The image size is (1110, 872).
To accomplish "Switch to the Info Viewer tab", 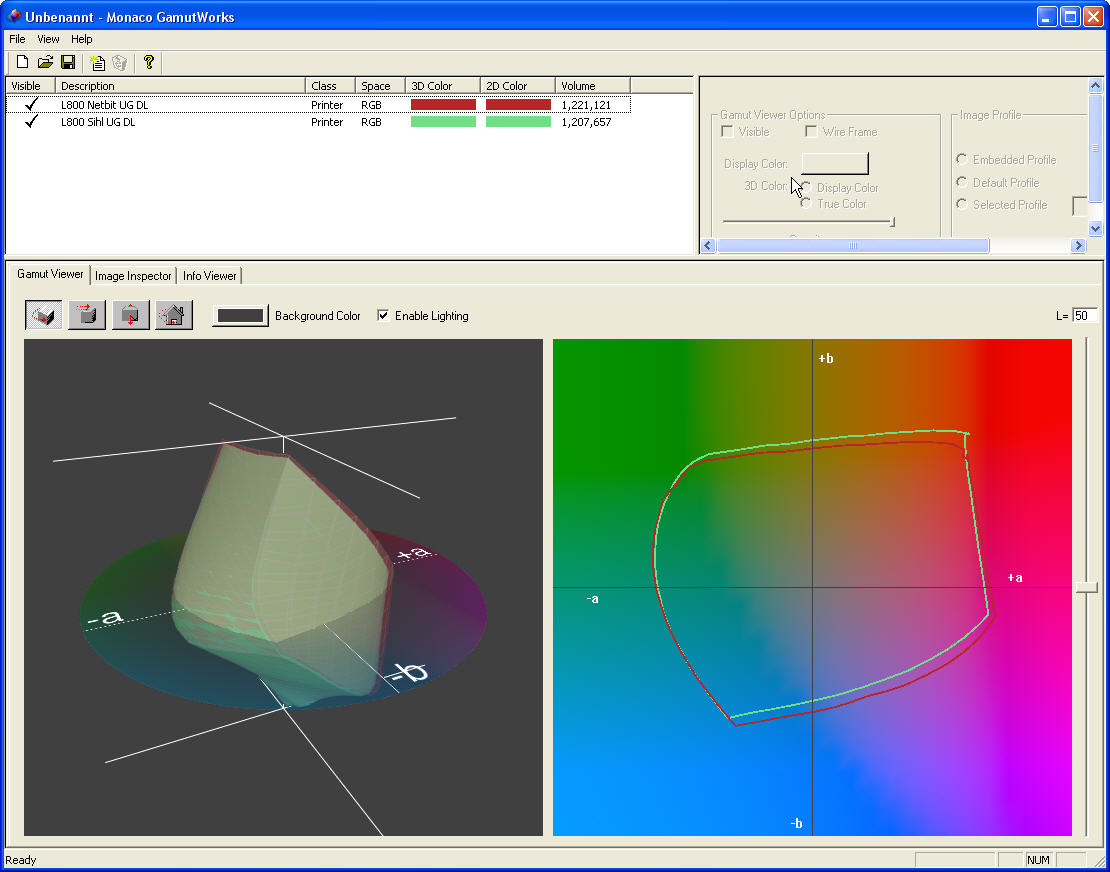I will click(x=209, y=276).
